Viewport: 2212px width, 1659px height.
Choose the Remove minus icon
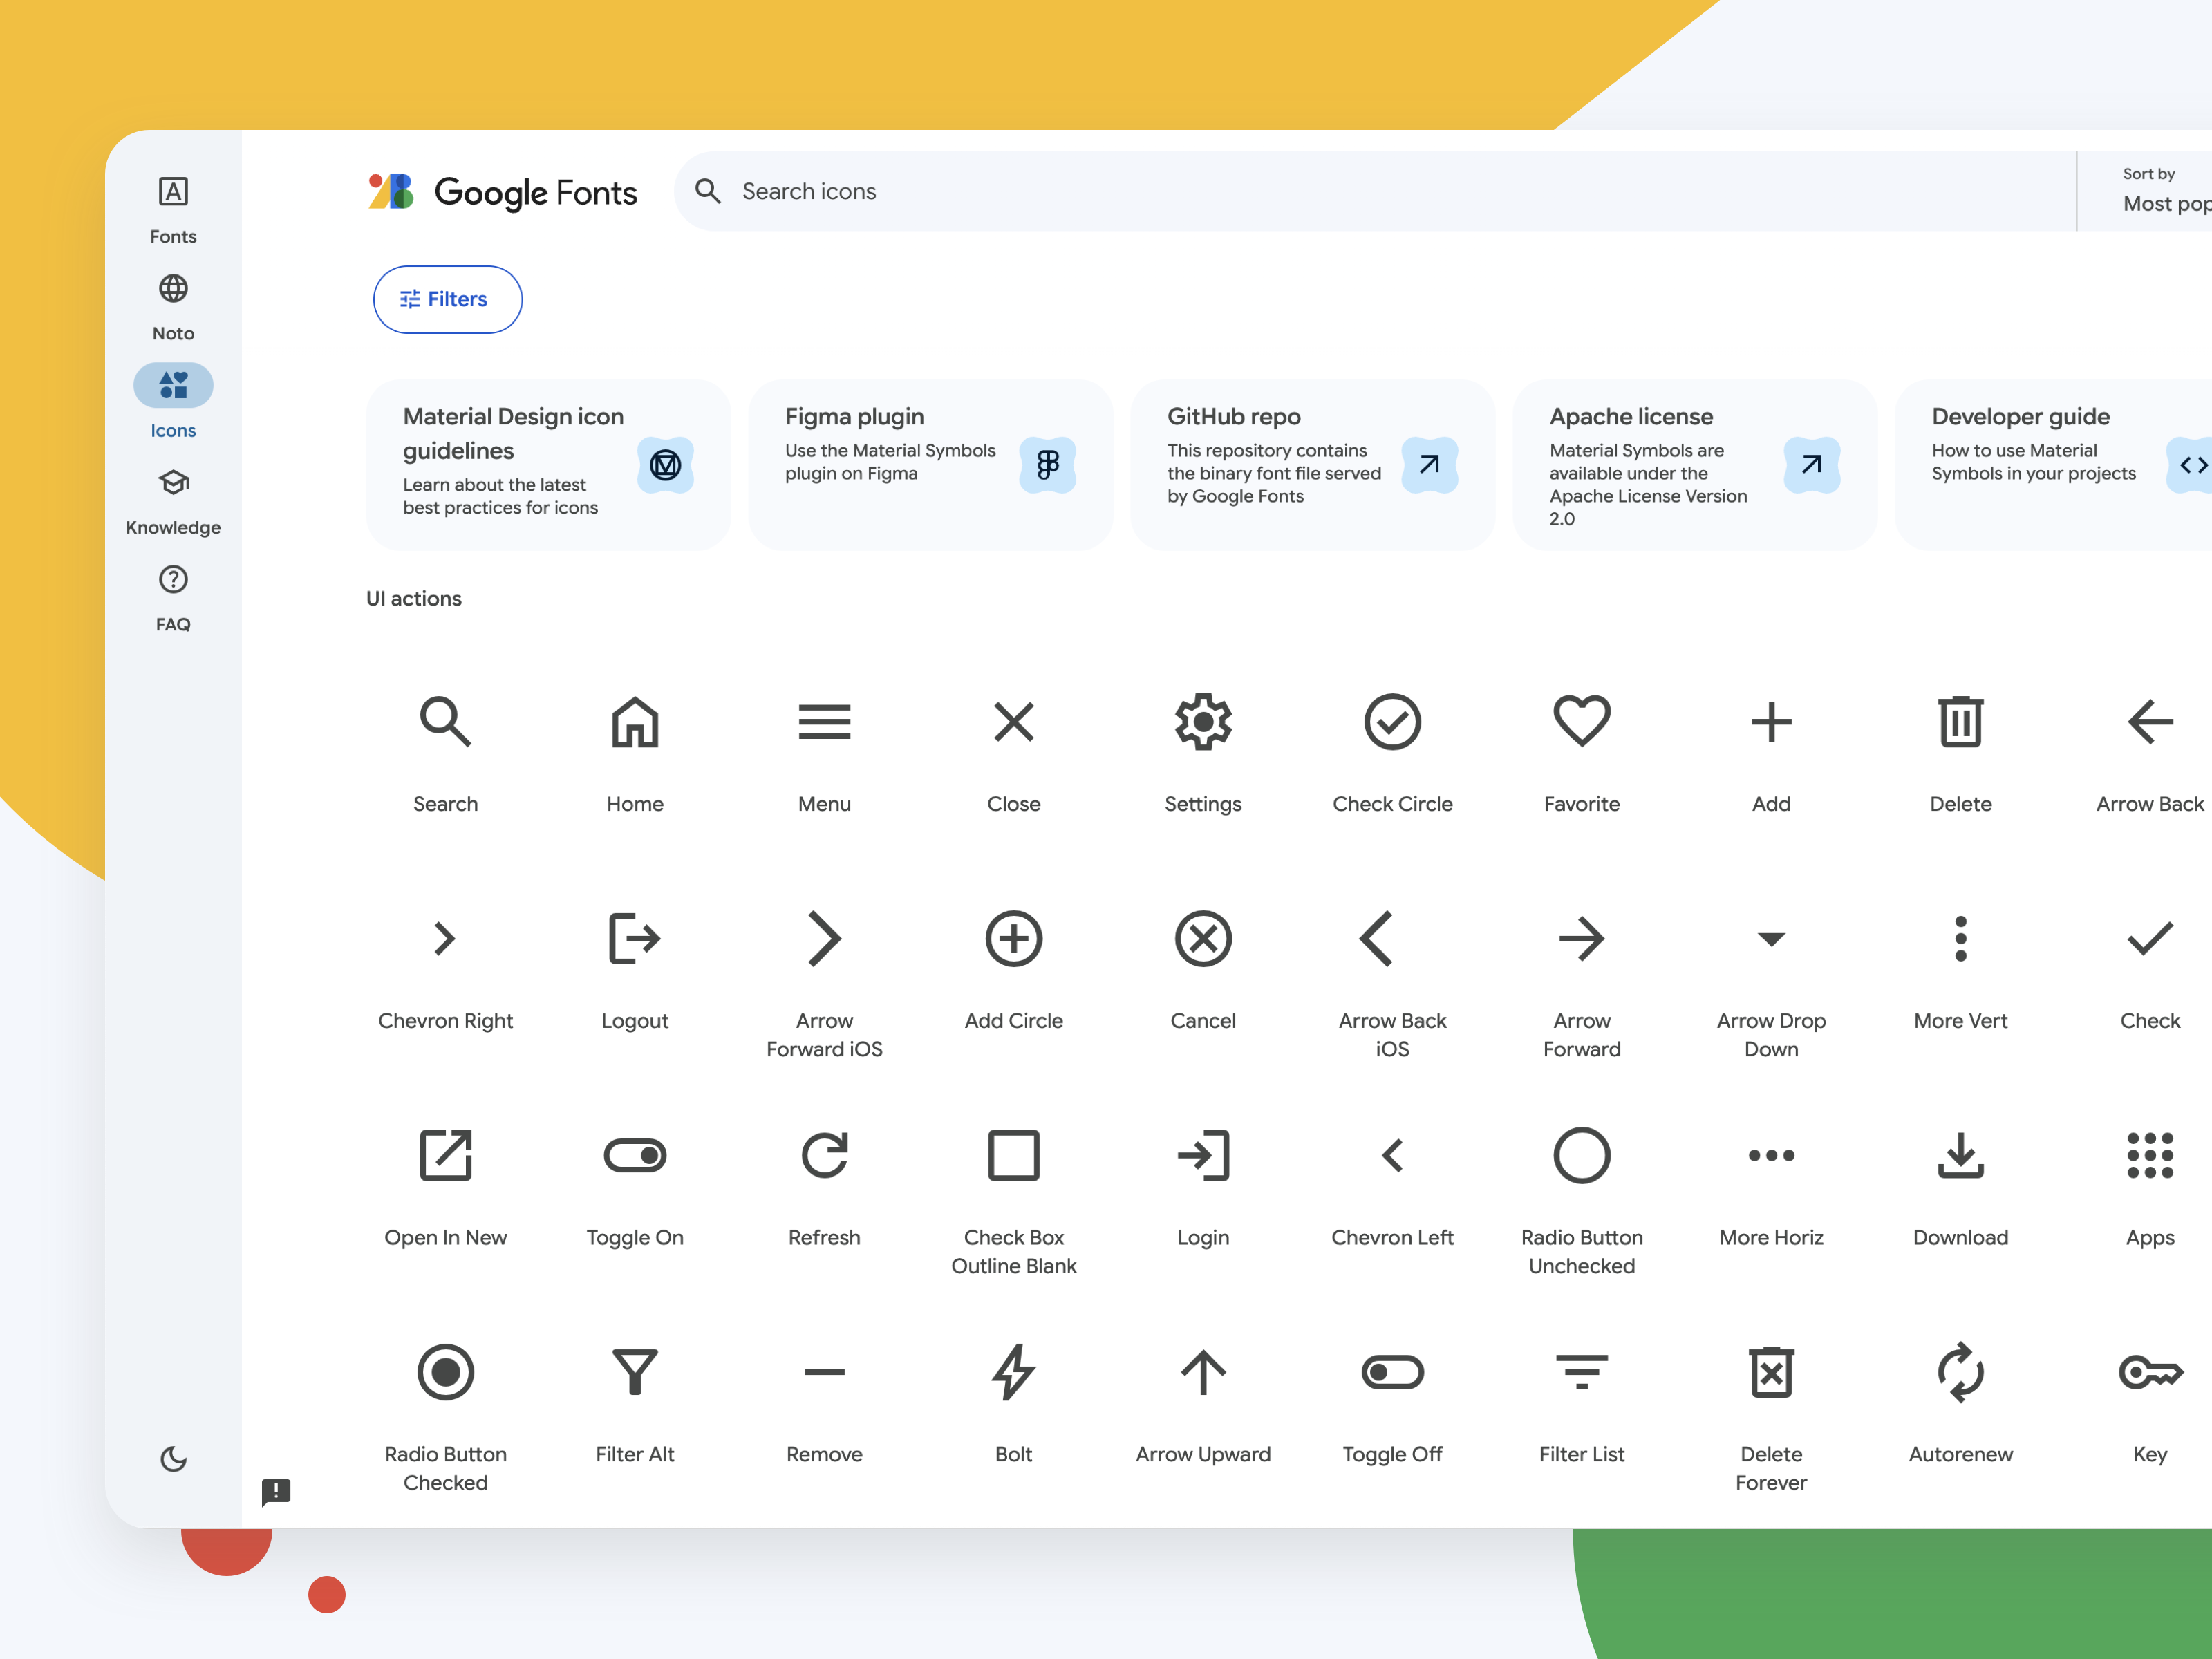point(824,1372)
